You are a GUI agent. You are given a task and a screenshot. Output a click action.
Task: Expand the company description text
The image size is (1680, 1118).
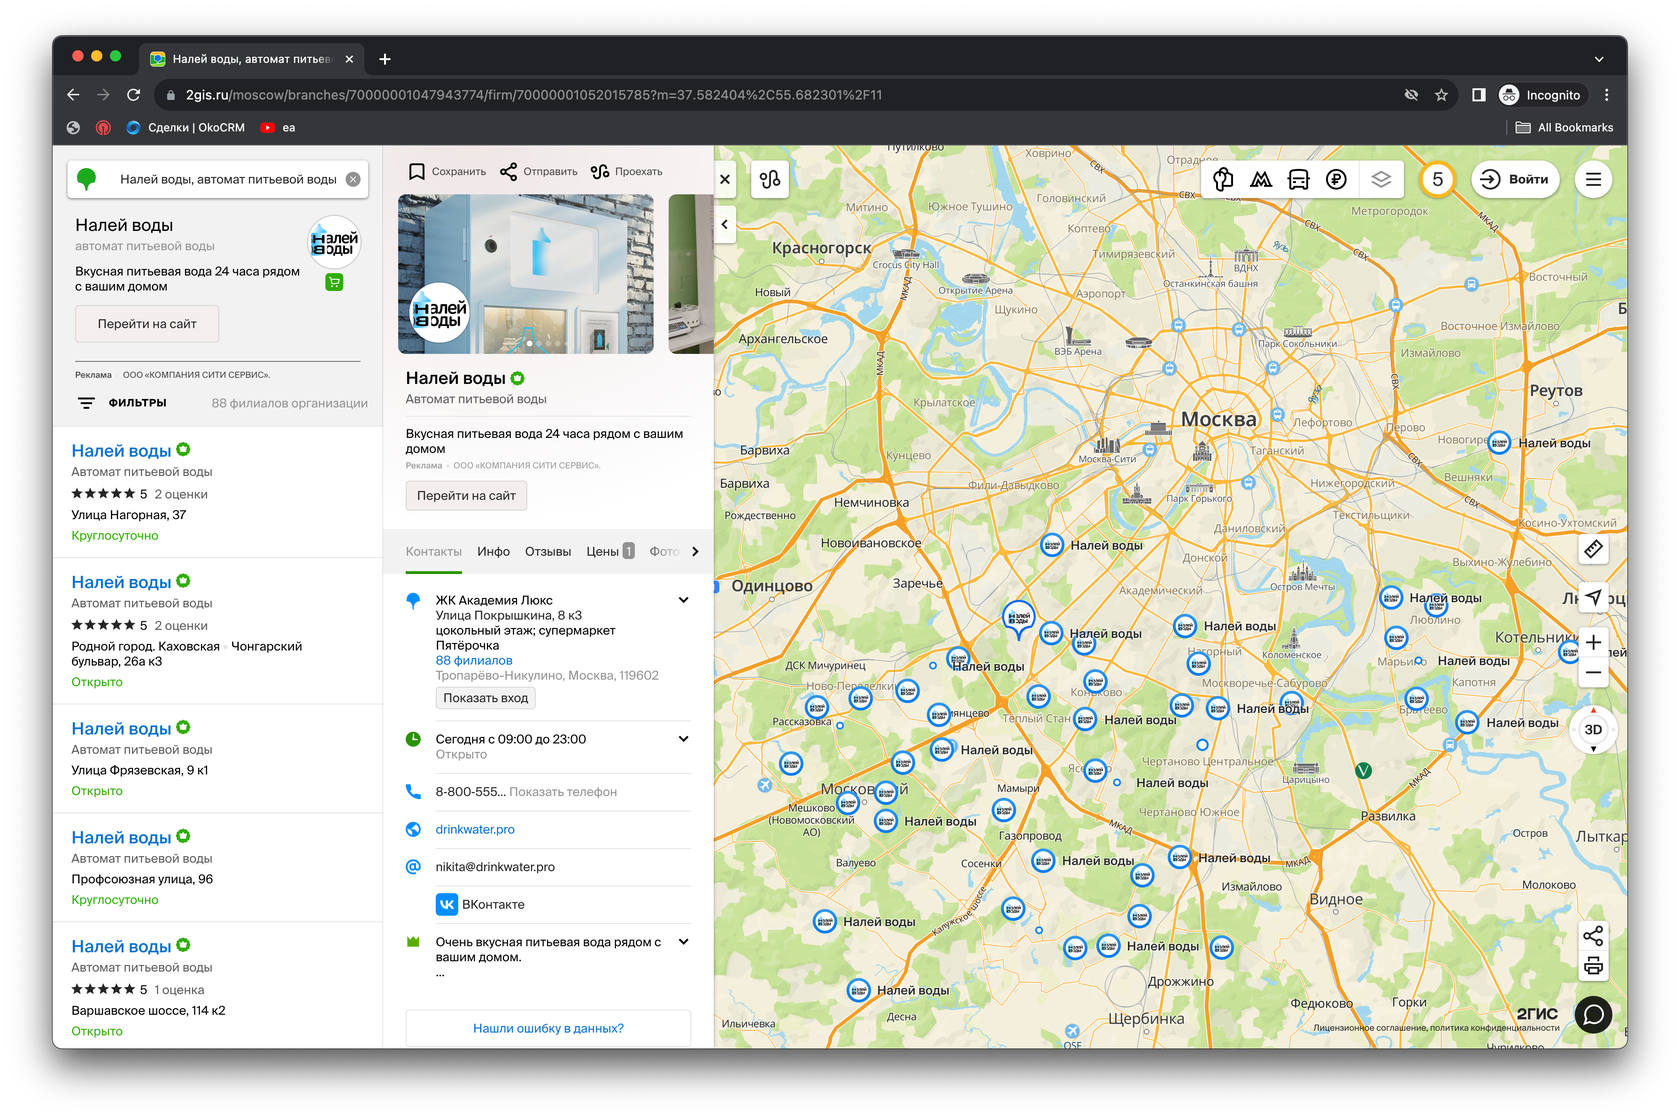(683, 942)
